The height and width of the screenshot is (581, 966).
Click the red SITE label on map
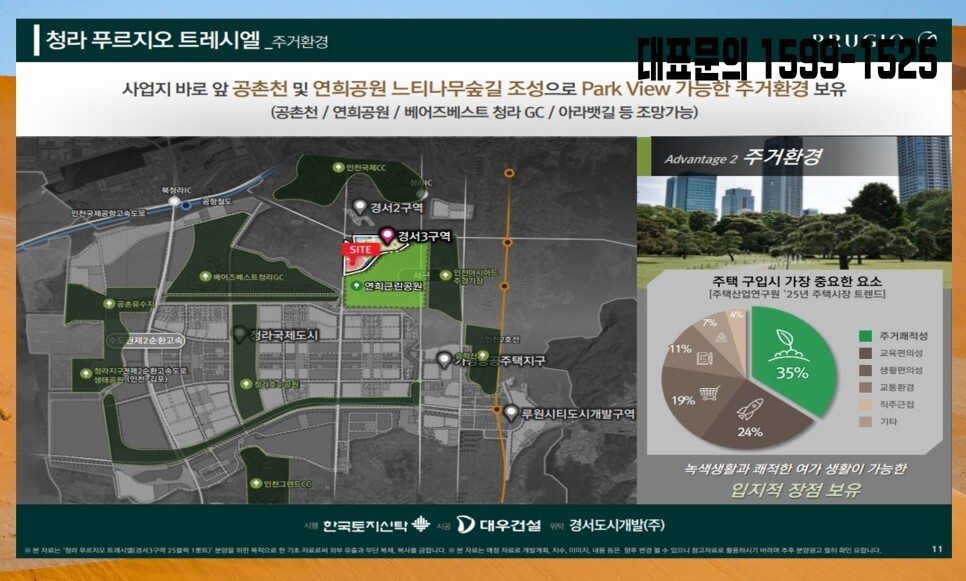coord(360,250)
